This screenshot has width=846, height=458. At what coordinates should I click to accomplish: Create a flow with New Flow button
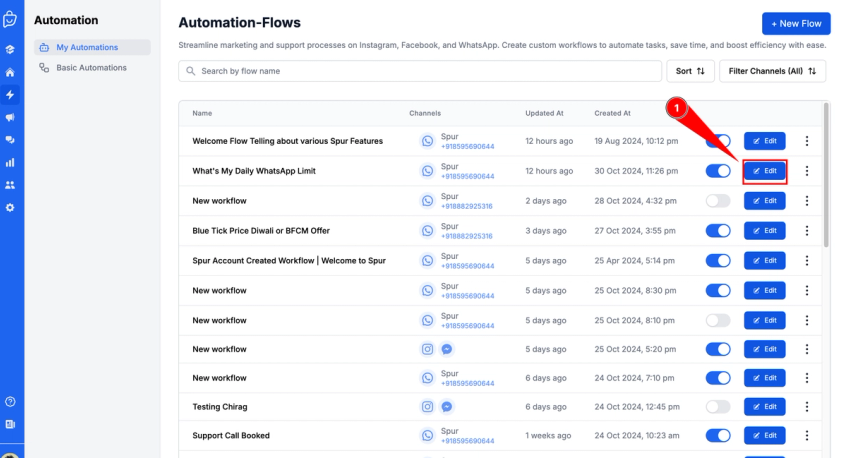pyautogui.click(x=796, y=24)
